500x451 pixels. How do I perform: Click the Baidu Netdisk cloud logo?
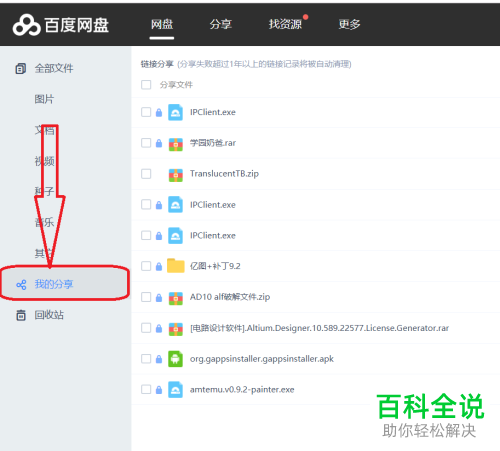pyautogui.click(x=26, y=25)
